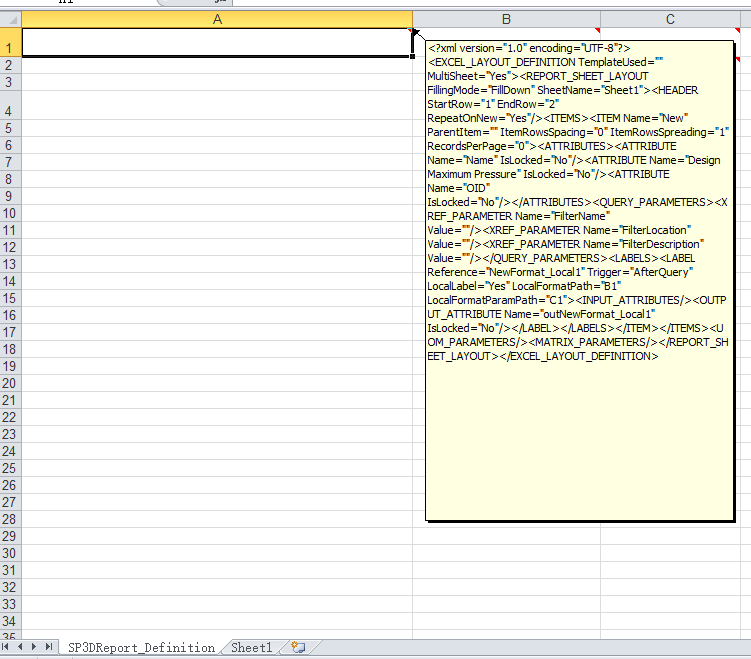Click inside cell A1

217,42
